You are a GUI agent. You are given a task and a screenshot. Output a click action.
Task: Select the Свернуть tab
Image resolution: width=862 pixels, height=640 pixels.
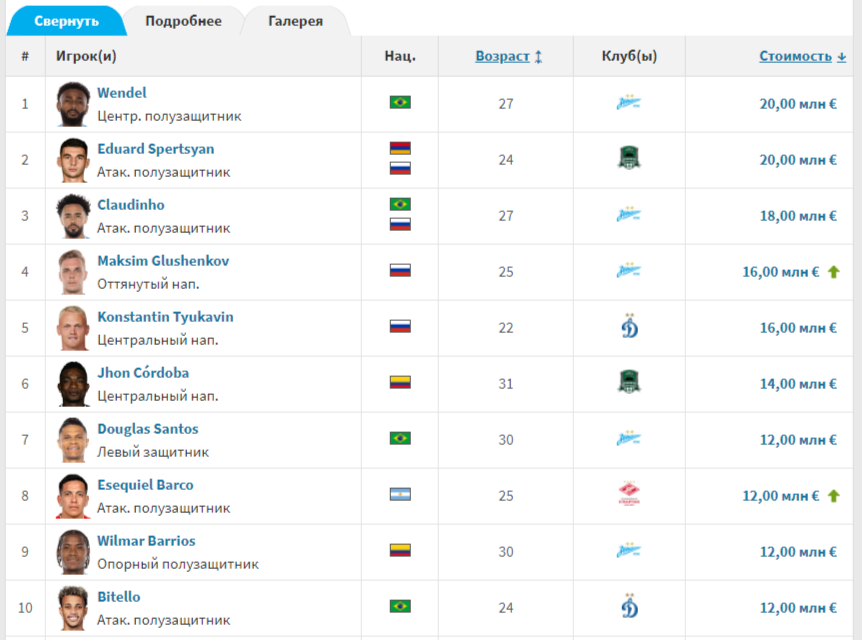(66, 21)
